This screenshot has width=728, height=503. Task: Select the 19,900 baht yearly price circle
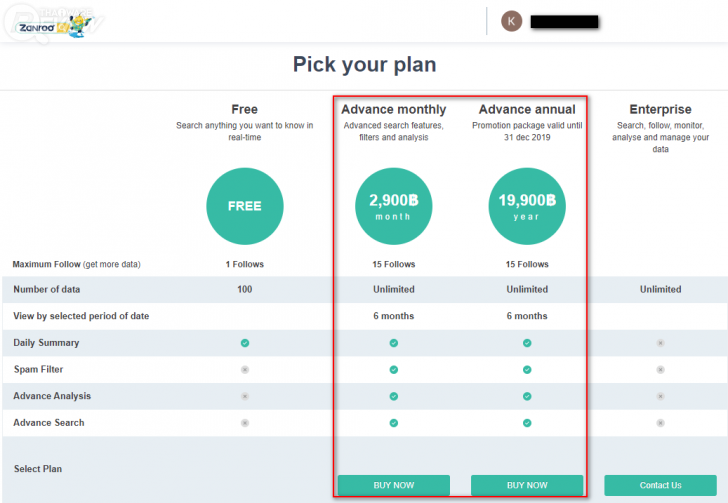click(x=527, y=206)
